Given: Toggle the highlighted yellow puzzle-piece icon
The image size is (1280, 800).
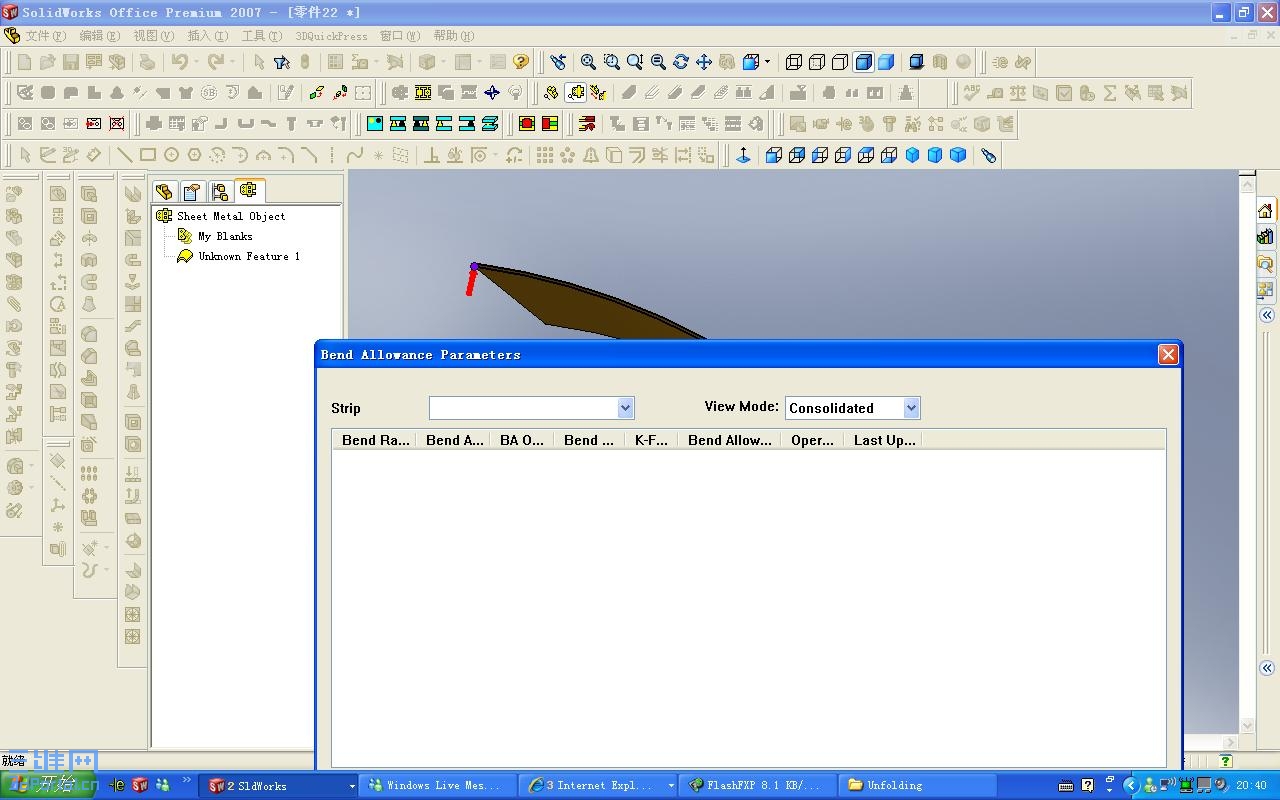Looking at the screenshot, I should (x=575, y=93).
